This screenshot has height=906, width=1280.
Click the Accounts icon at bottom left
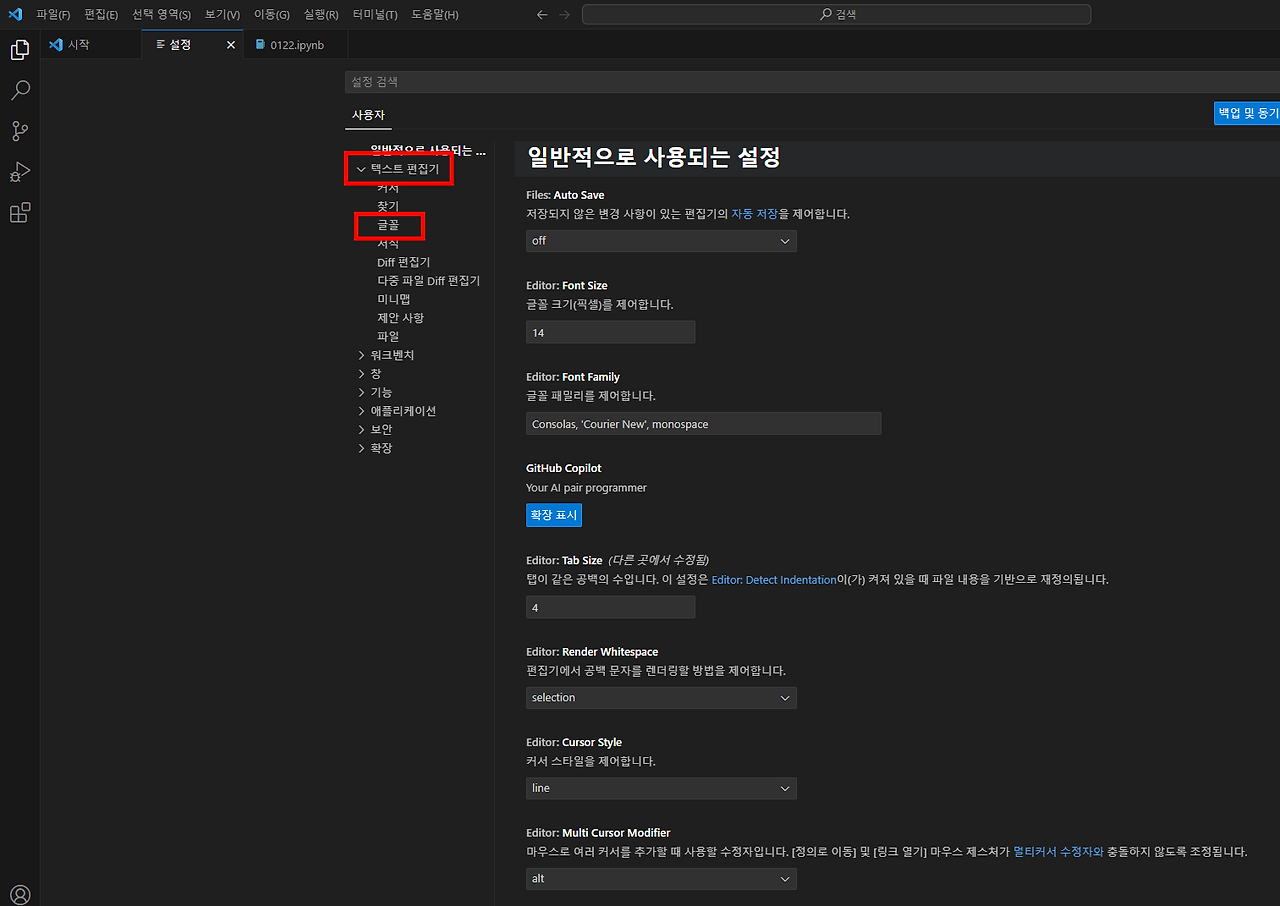pos(20,894)
